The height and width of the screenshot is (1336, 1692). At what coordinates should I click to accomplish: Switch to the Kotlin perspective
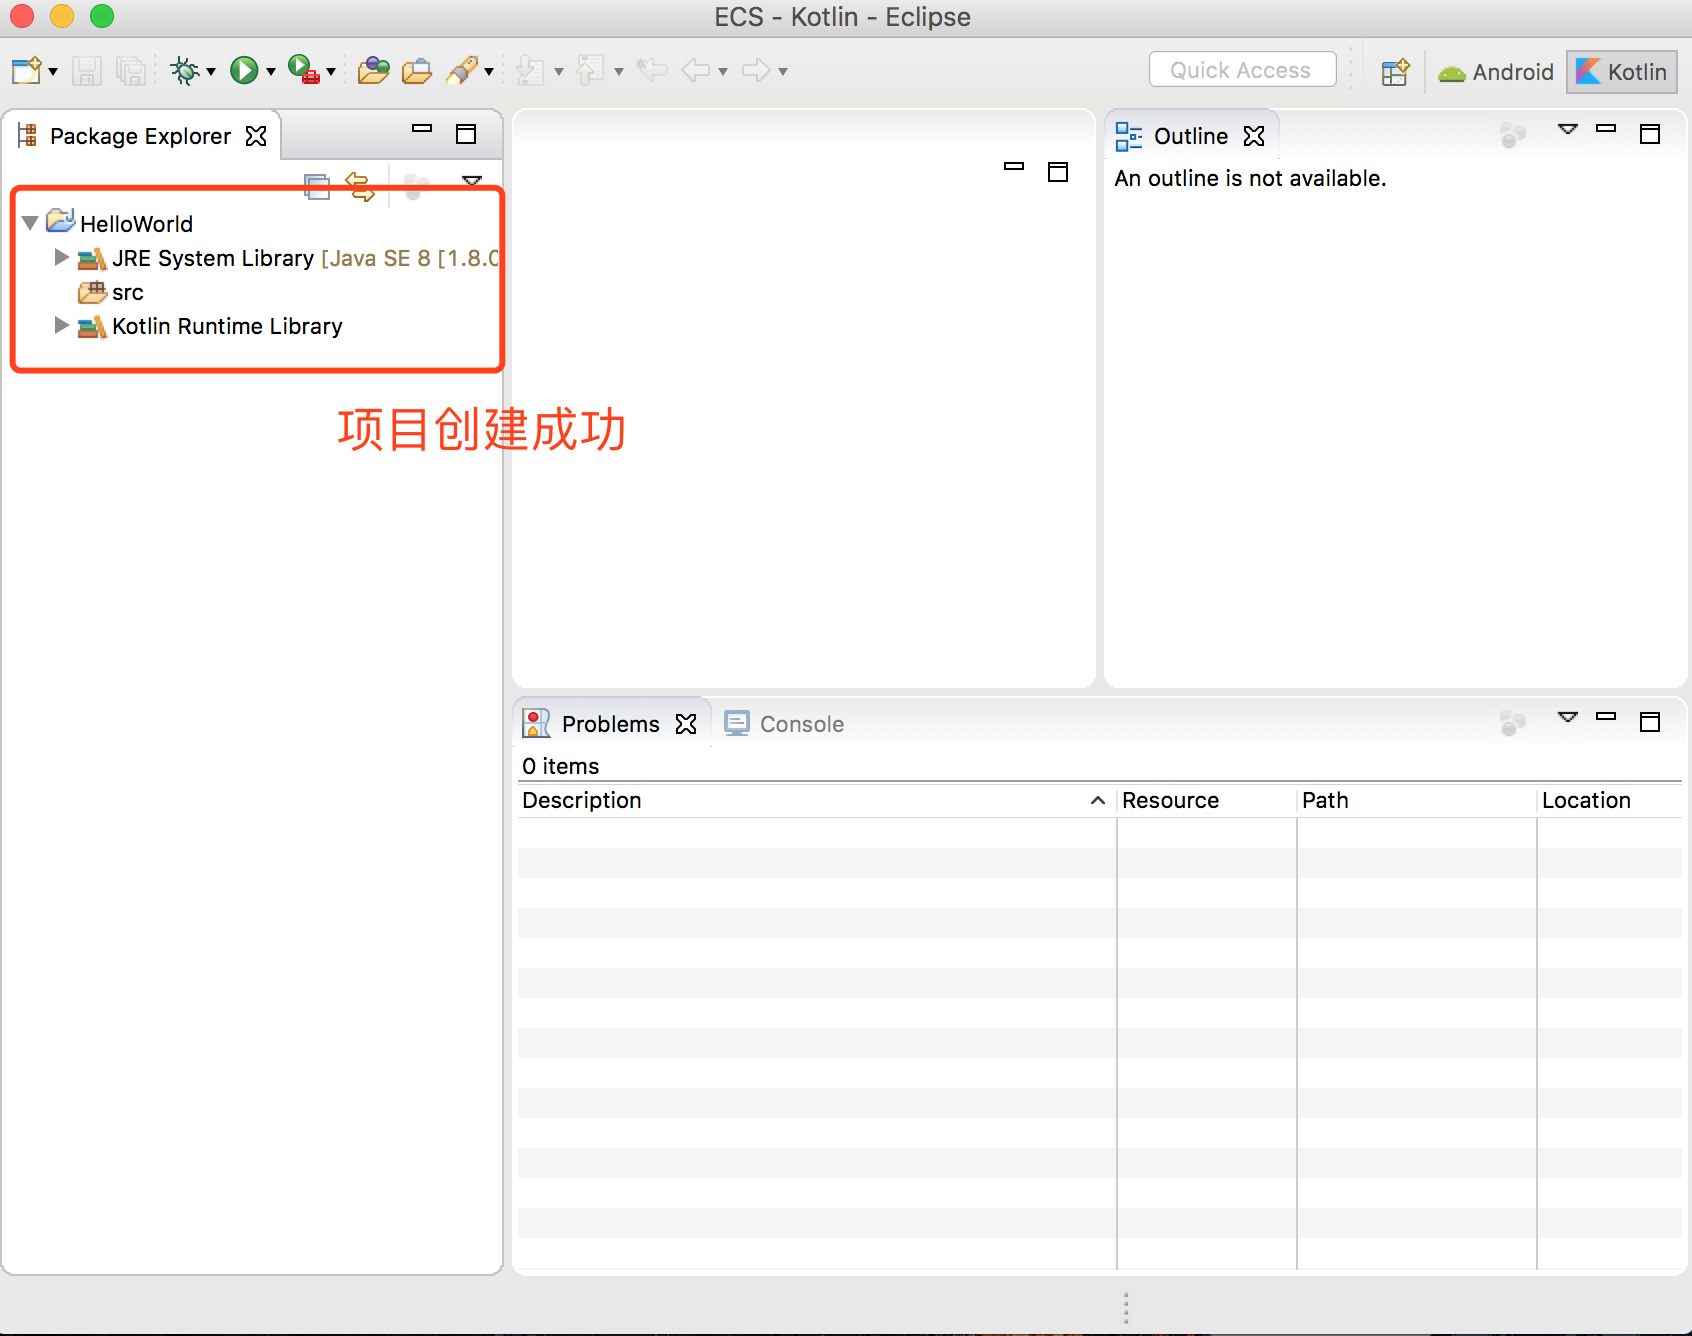1621,72
